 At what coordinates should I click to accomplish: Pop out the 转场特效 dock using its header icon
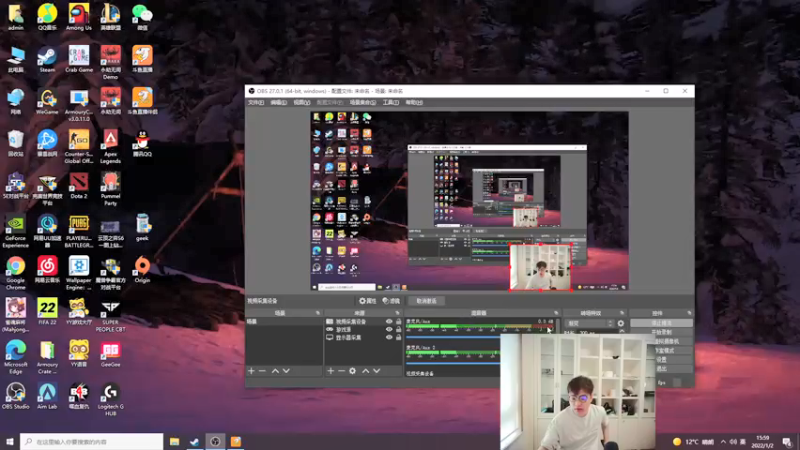pyautogui.click(x=622, y=313)
